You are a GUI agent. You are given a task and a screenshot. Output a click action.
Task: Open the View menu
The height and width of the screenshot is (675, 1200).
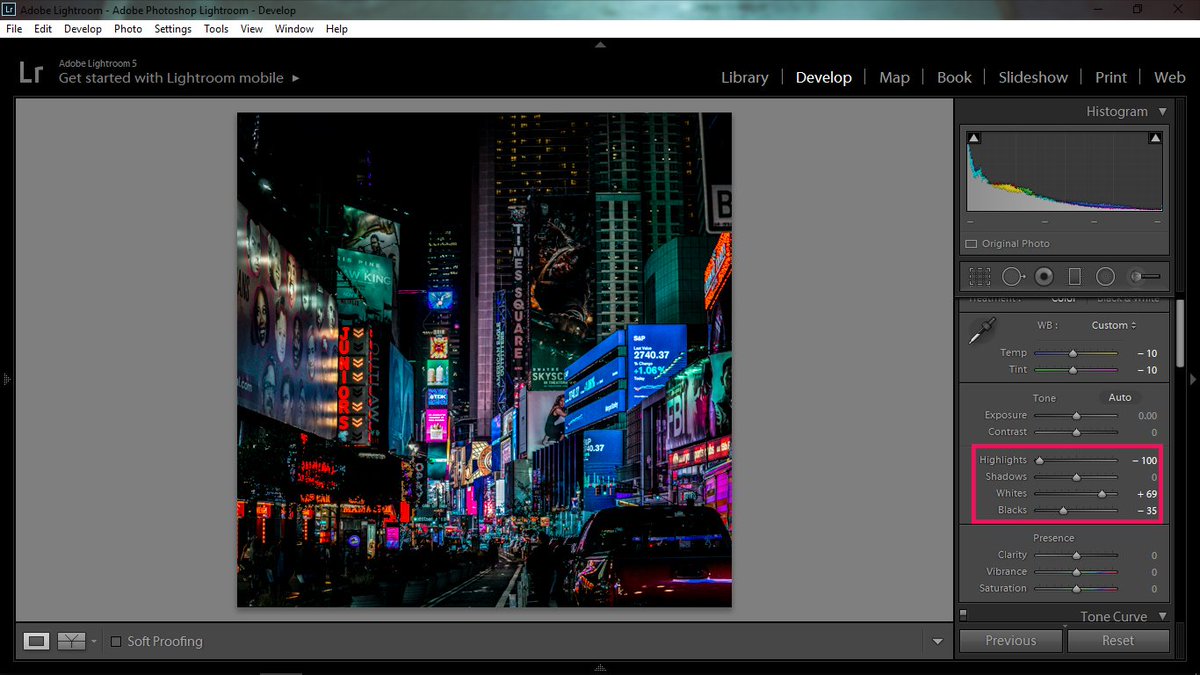coord(252,29)
